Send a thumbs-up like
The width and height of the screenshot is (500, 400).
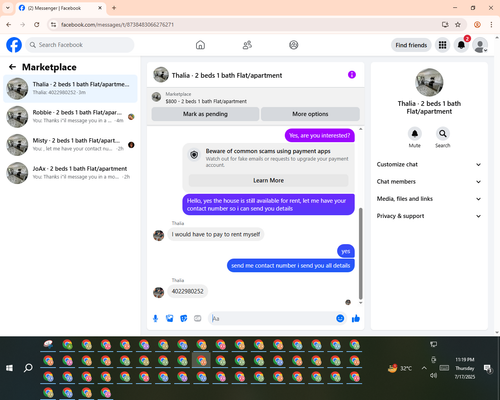356,318
